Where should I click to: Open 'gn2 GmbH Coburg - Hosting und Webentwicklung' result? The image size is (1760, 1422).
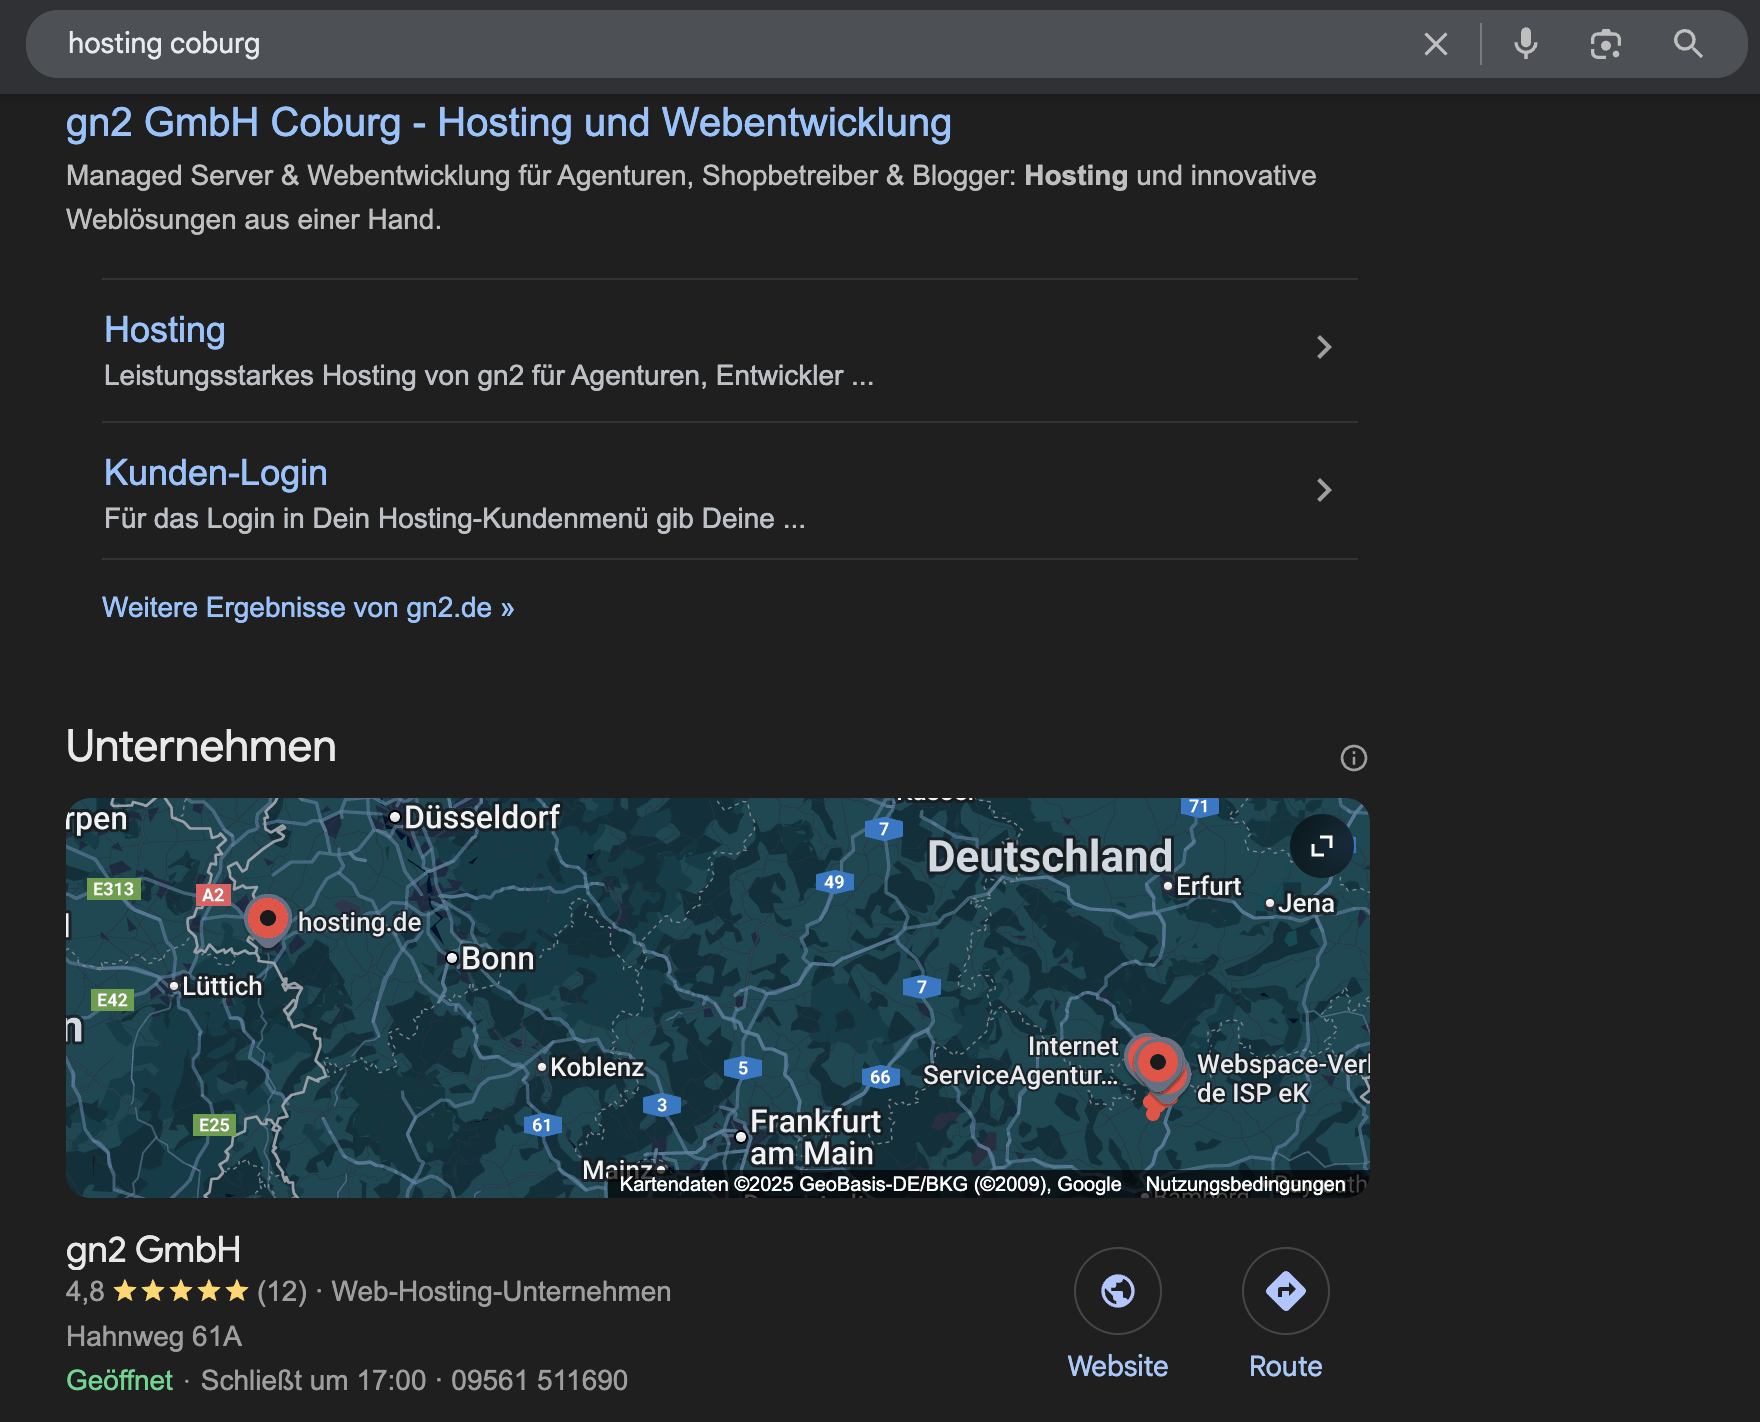[508, 122]
